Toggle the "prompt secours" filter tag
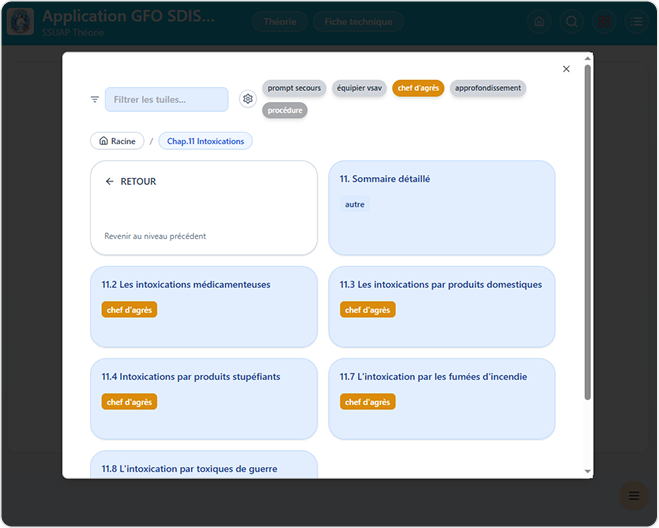This screenshot has width=659, height=528. [x=294, y=88]
